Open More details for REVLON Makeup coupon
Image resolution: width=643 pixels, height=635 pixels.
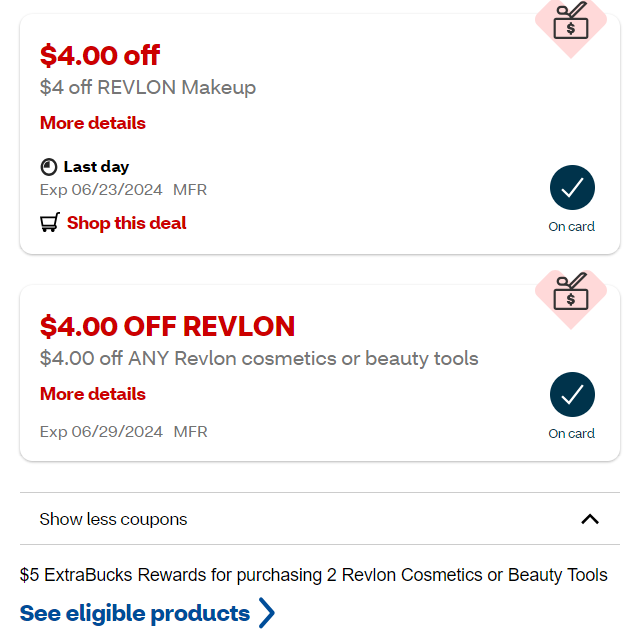93,123
